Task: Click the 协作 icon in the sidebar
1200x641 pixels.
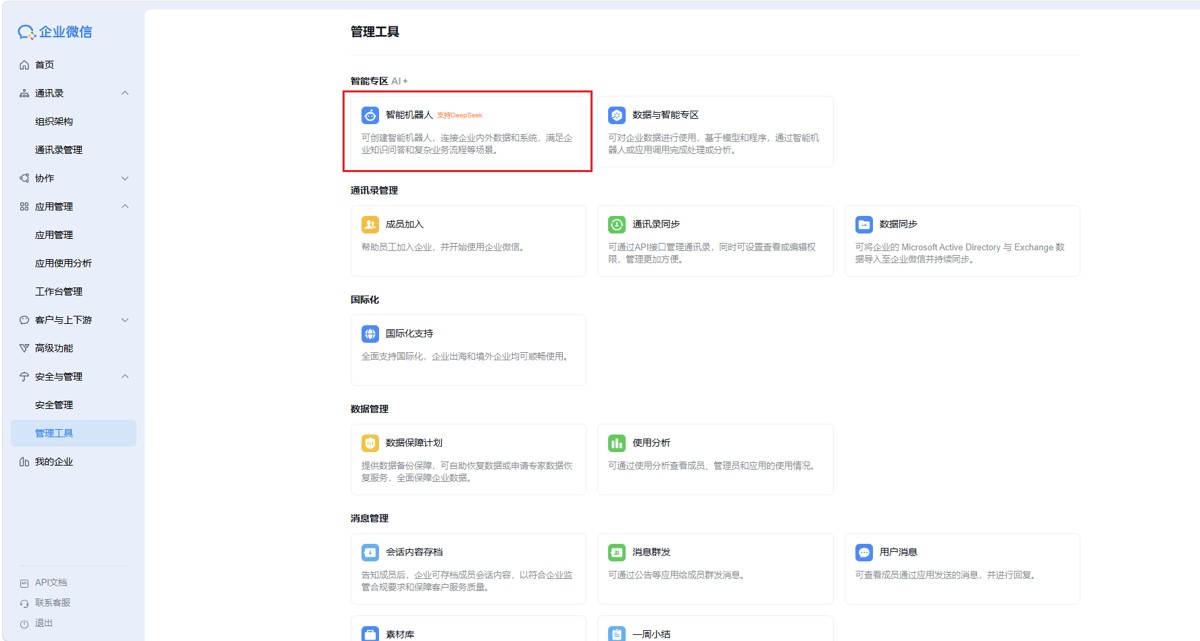Action: (x=24, y=178)
